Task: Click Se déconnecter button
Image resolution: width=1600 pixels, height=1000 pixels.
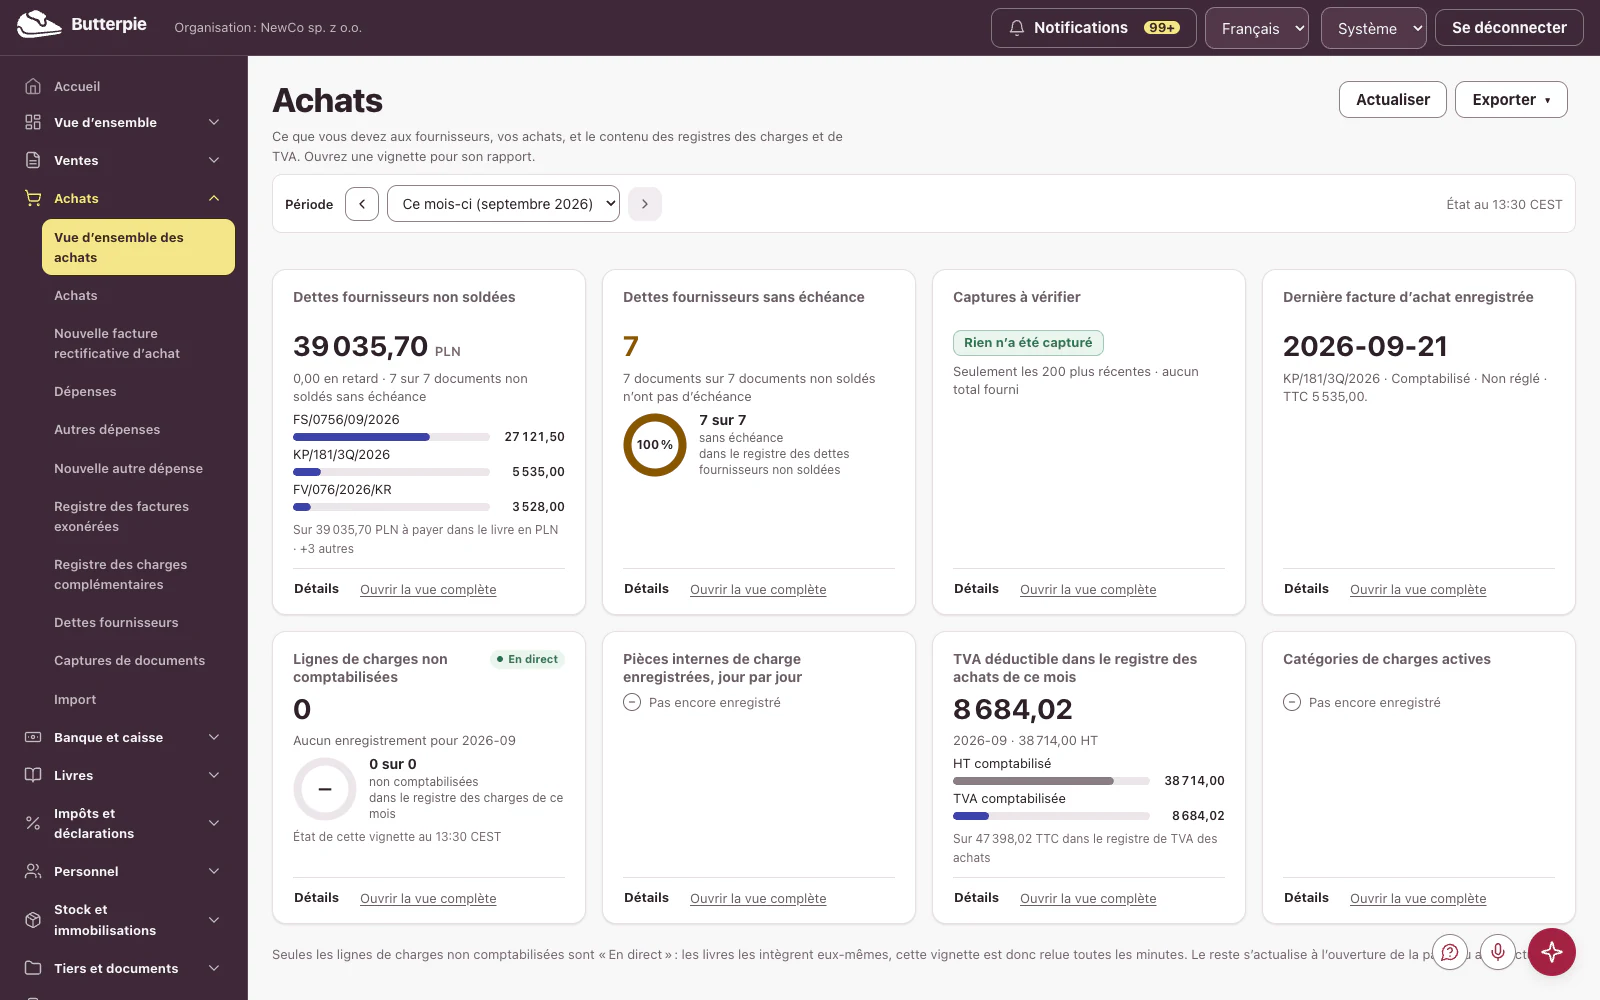Action: pos(1509,28)
